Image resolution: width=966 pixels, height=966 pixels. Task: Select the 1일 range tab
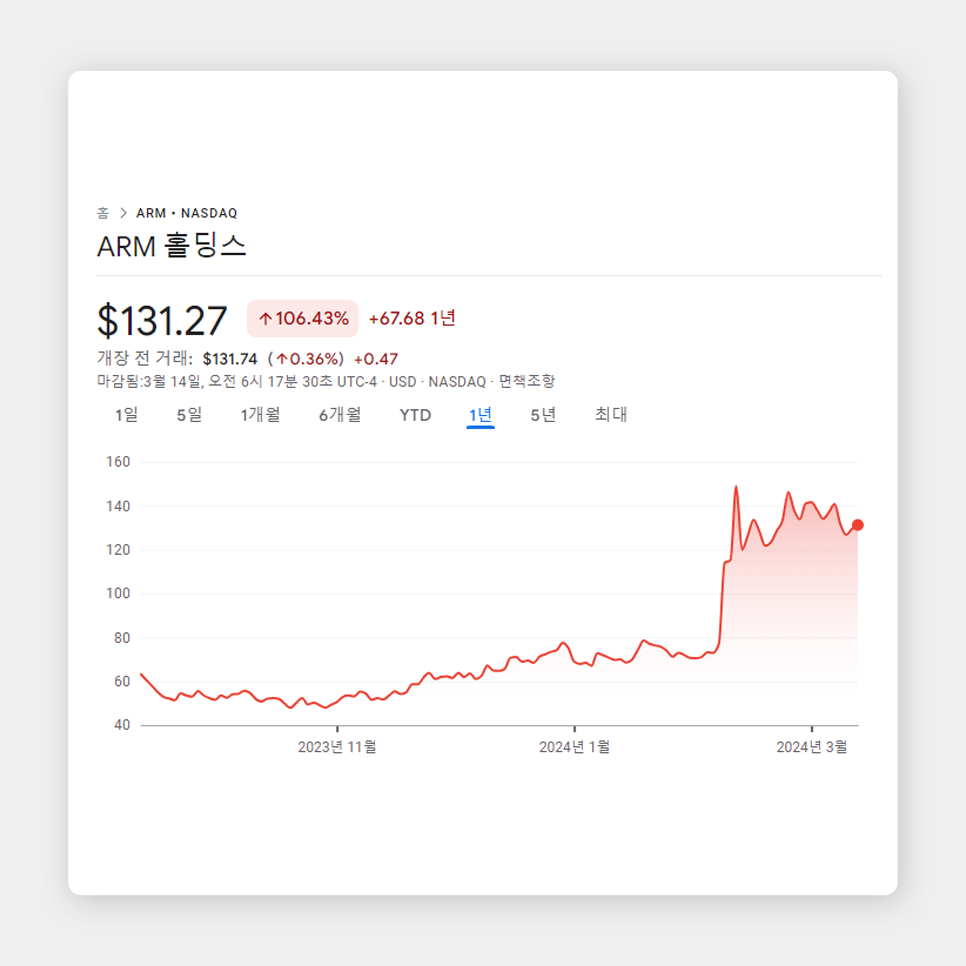pyautogui.click(x=127, y=415)
